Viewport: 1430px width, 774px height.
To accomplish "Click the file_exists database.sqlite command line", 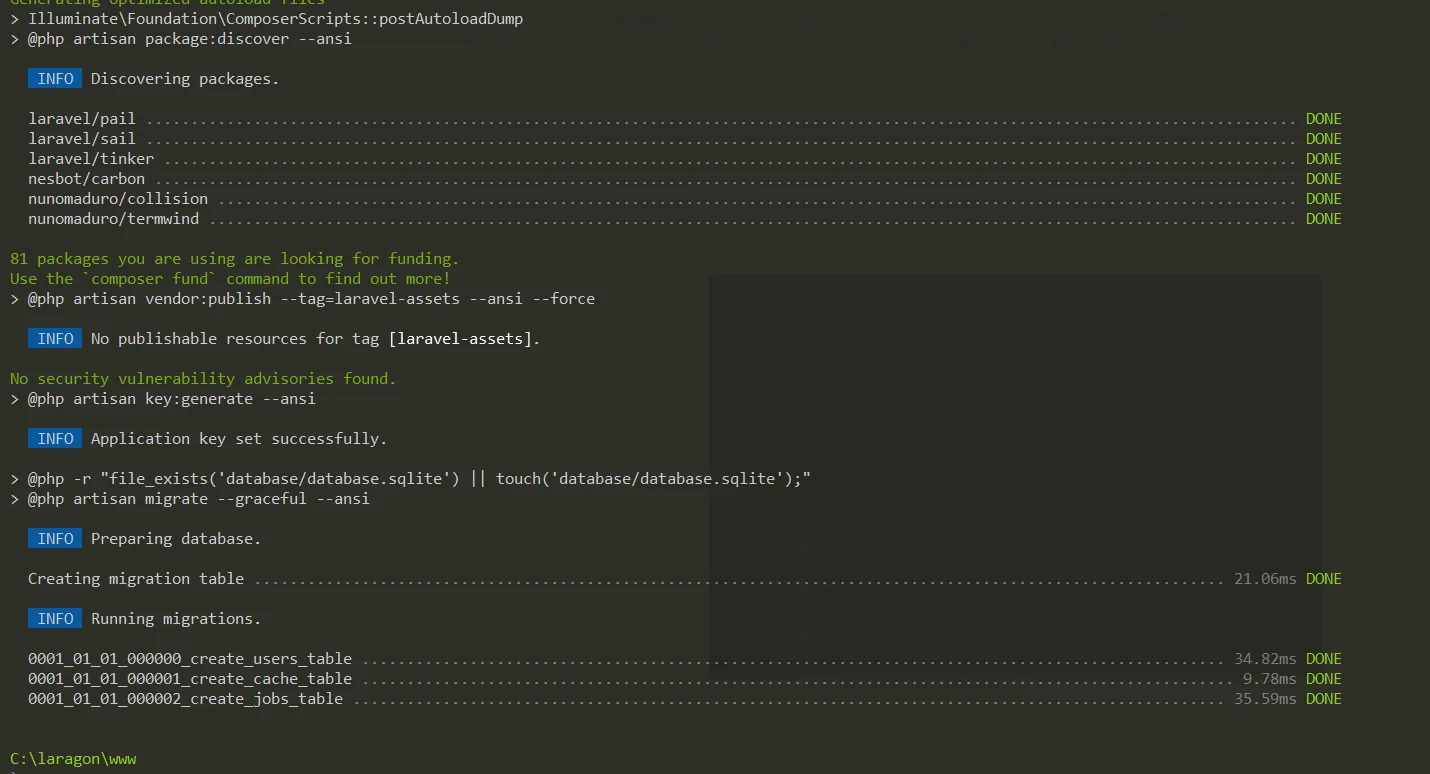I will click(x=410, y=479).
